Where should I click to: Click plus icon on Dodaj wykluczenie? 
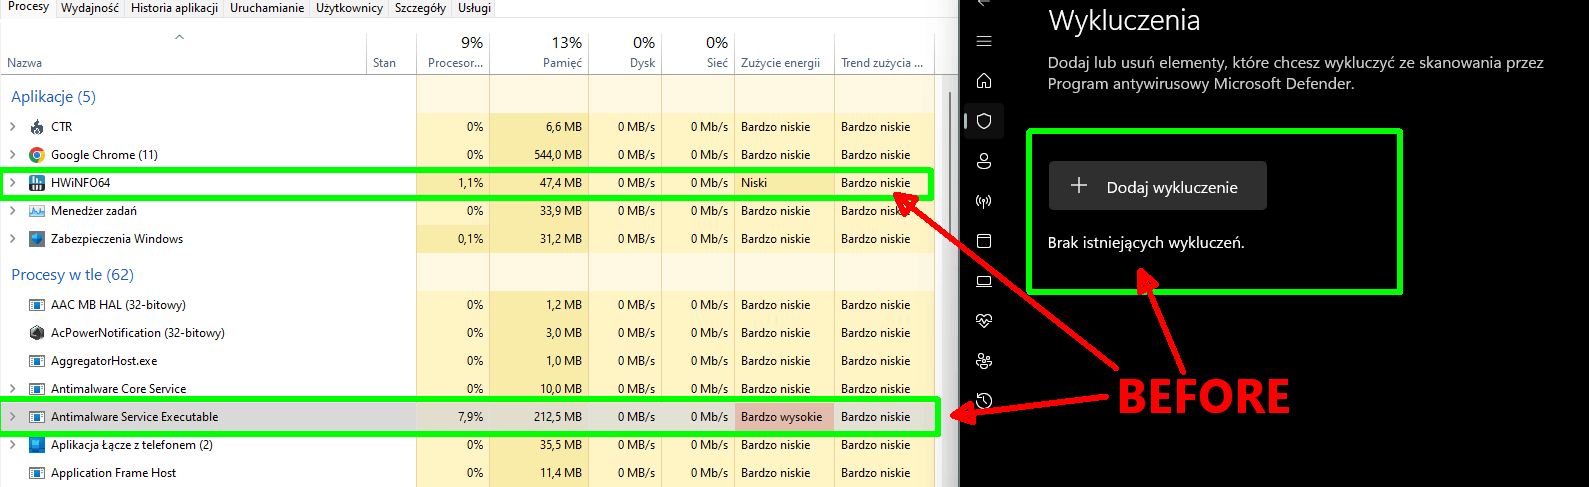[1079, 185]
